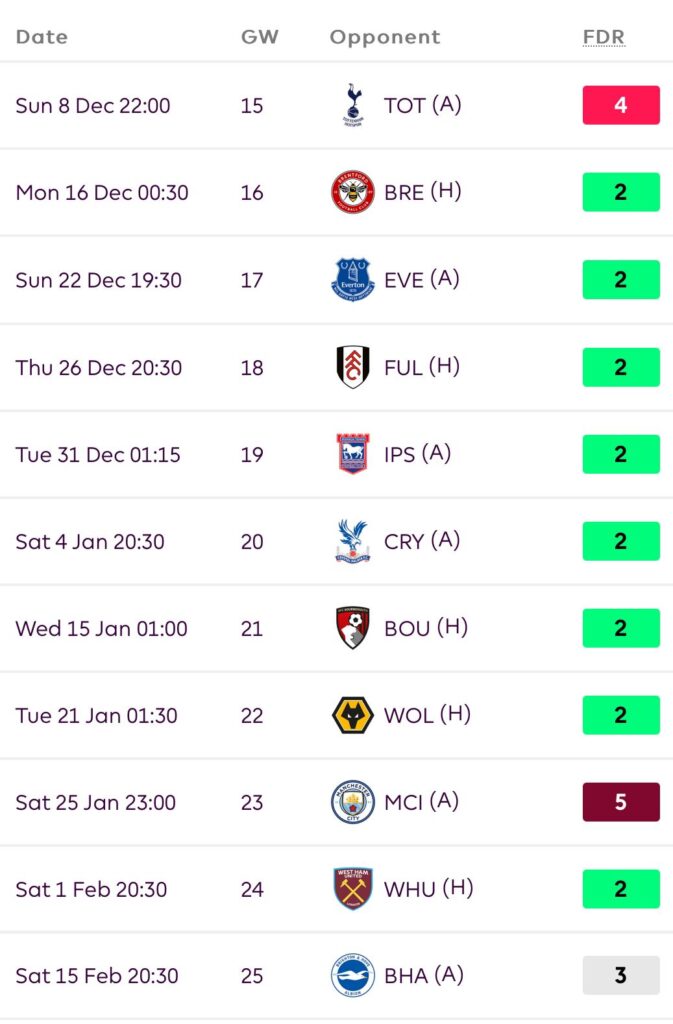Click the Tottenham club crest icon
This screenshot has height=1024, width=673.
tap(352, 105)
